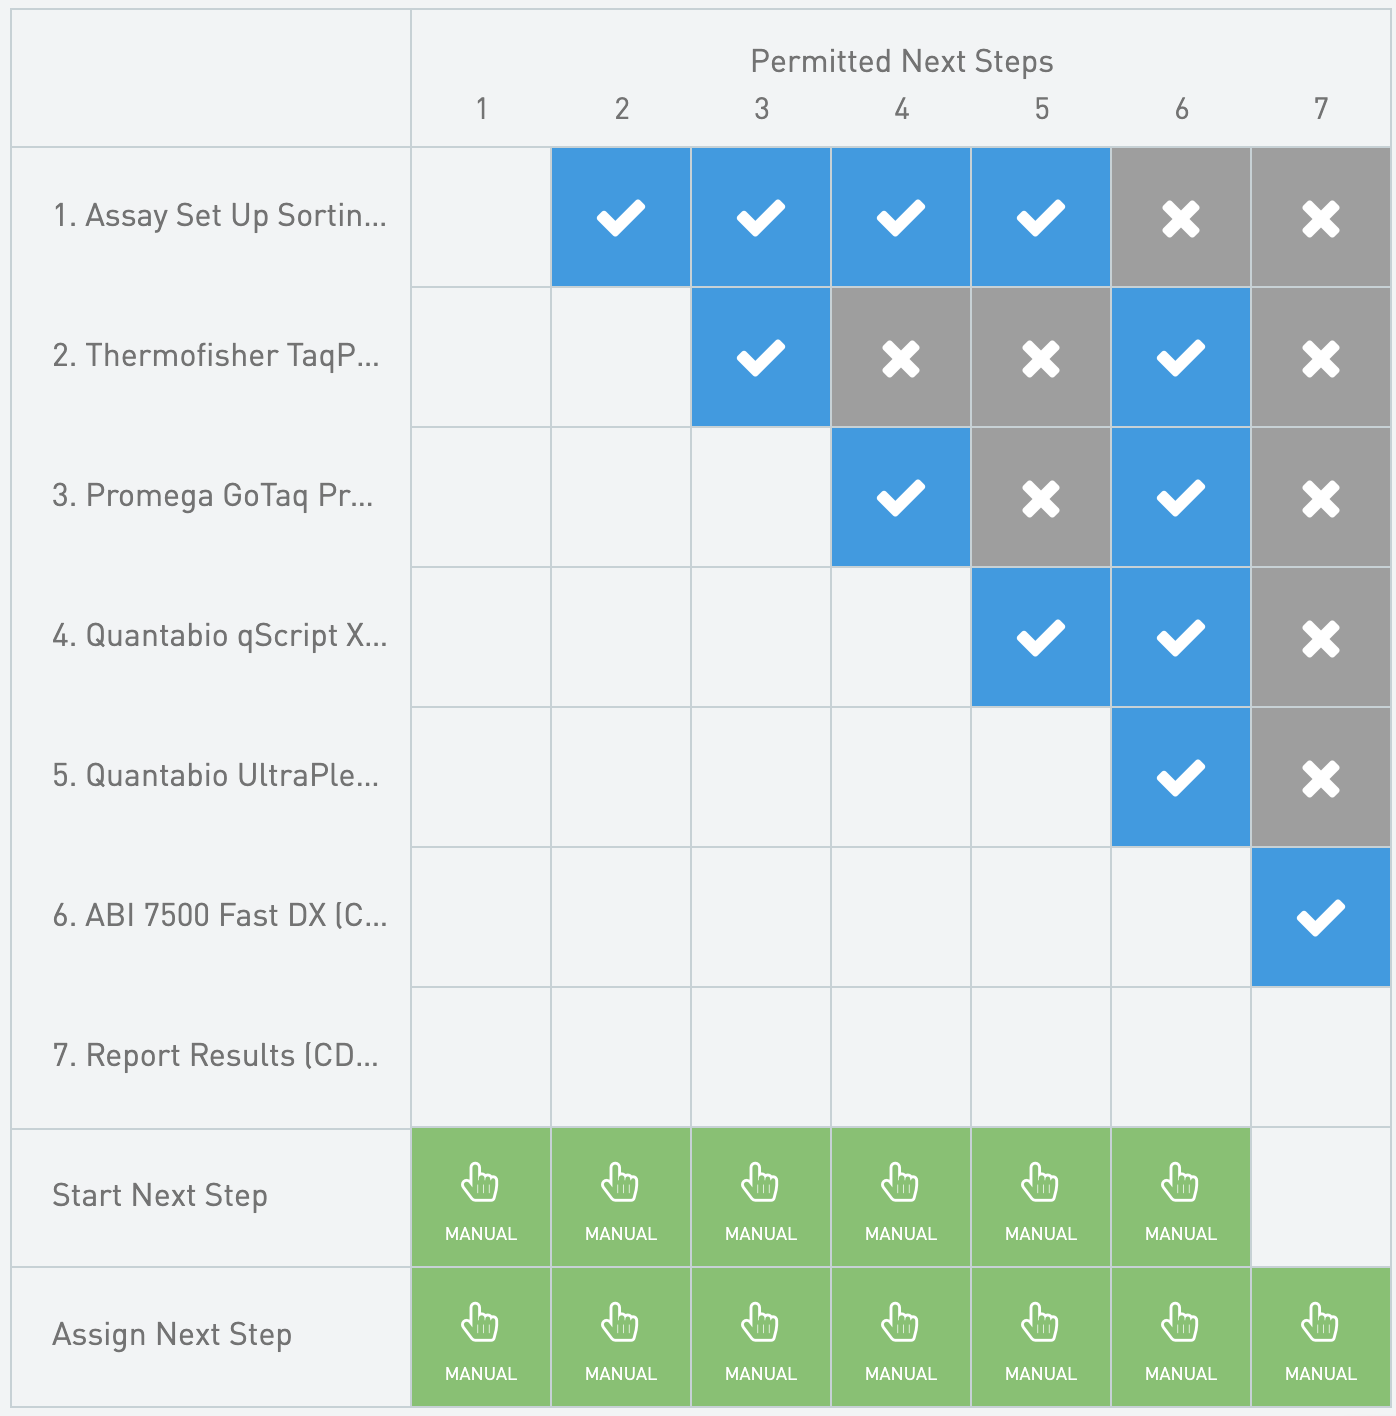Toggle the manual Assign Next Step for column 5

1041,1337
